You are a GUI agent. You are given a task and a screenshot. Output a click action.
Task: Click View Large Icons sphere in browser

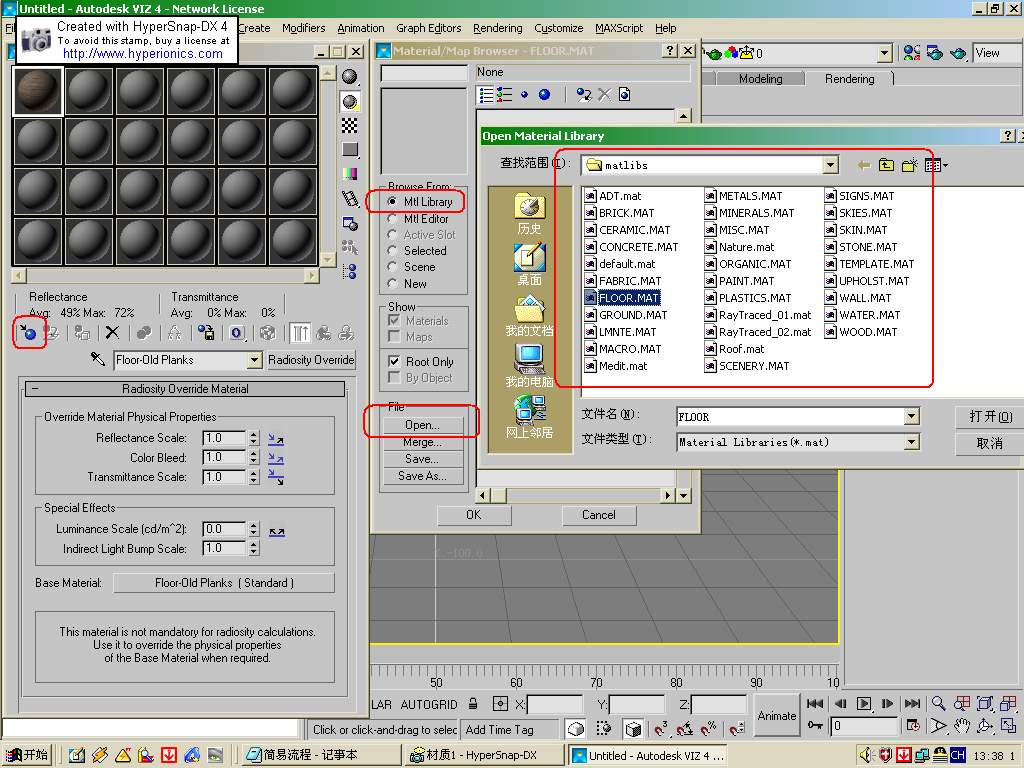pyautogui.click(x=544, y=95)
